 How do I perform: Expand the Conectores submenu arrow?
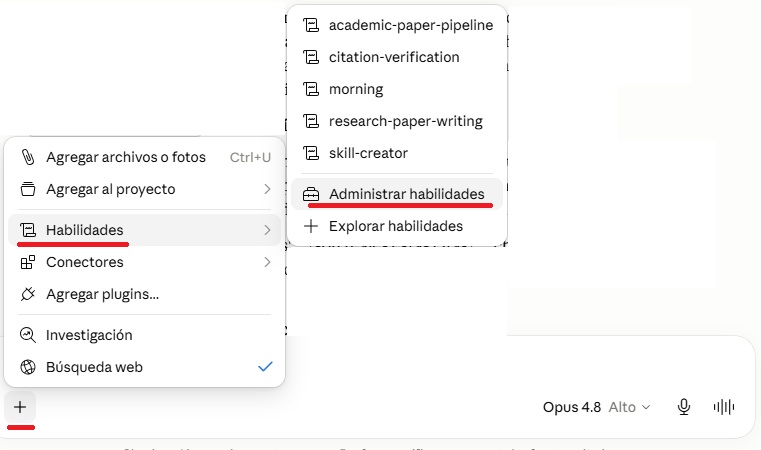point(267,262)
